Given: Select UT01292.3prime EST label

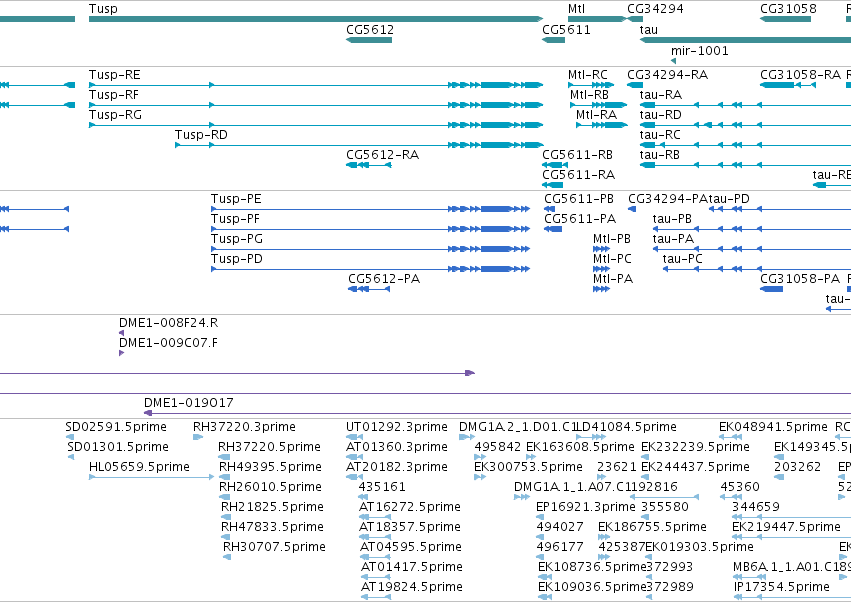Looking at the screenshot, I should tap(397, 427).
